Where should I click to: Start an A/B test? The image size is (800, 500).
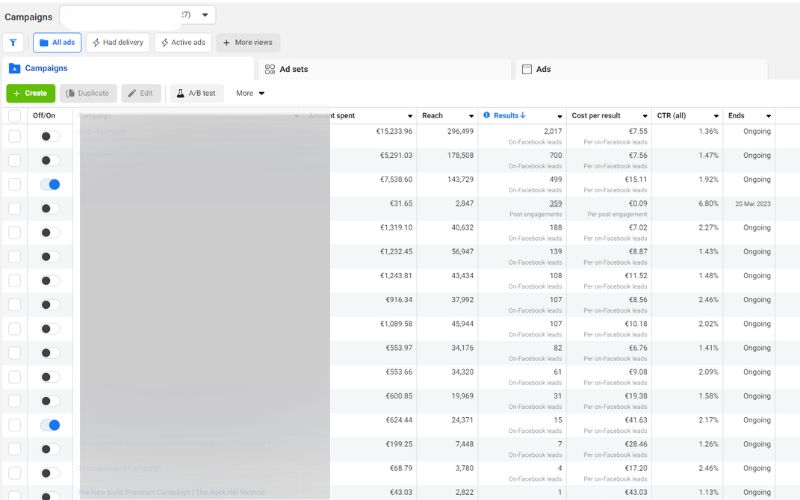pyautogui.click(x=196, y=93)
